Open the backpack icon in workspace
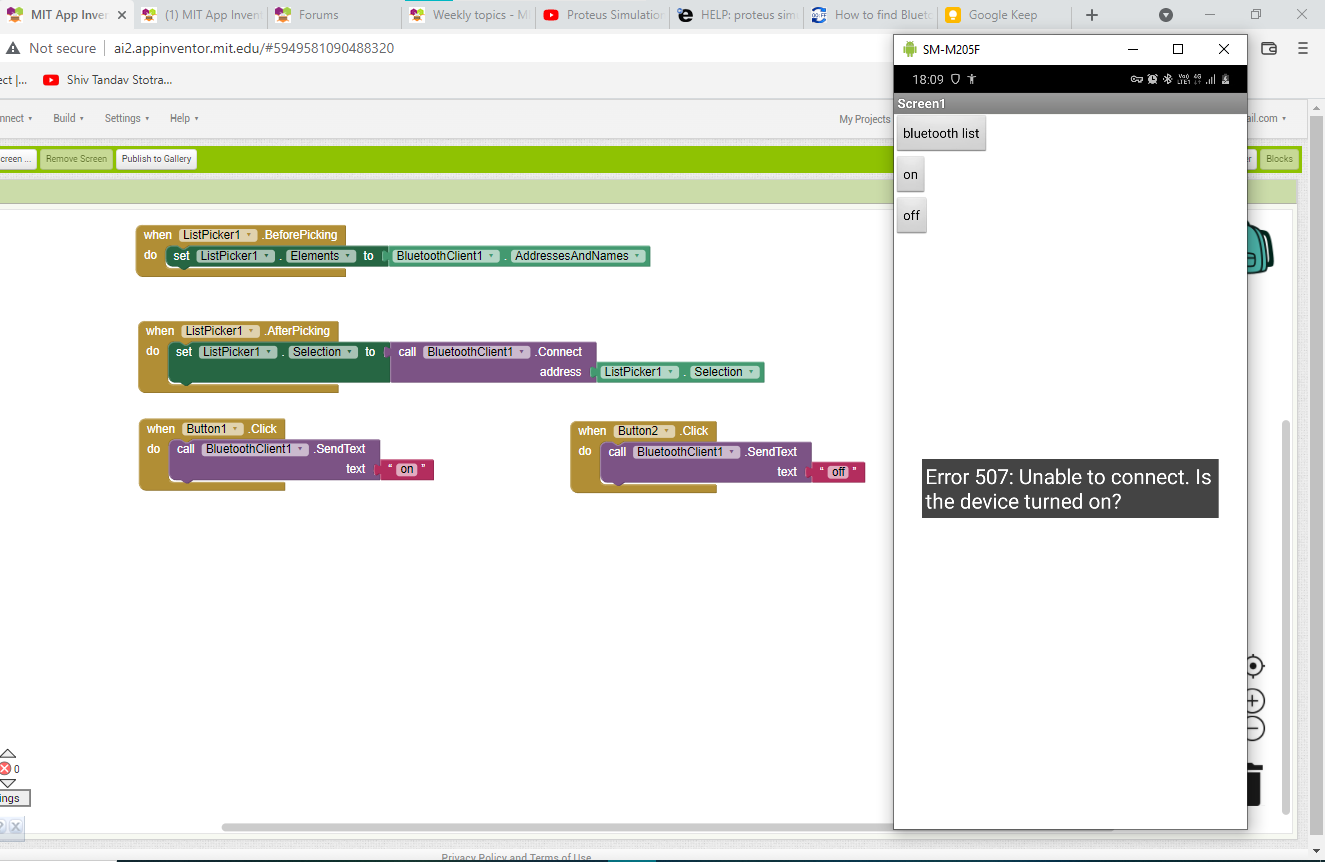Screen dimensions: 1325x862 click(x=1260, y=248)
